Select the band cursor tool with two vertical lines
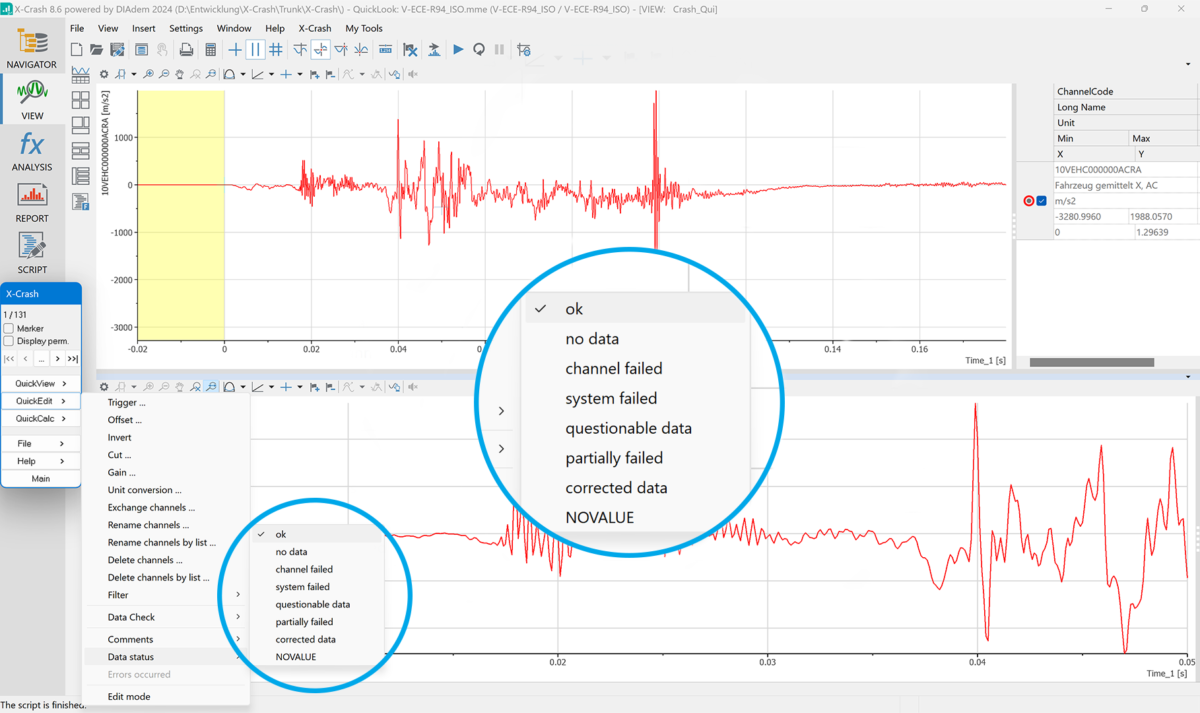The width and height of the screenshot is (1200, 713). [x=255, y=49]
